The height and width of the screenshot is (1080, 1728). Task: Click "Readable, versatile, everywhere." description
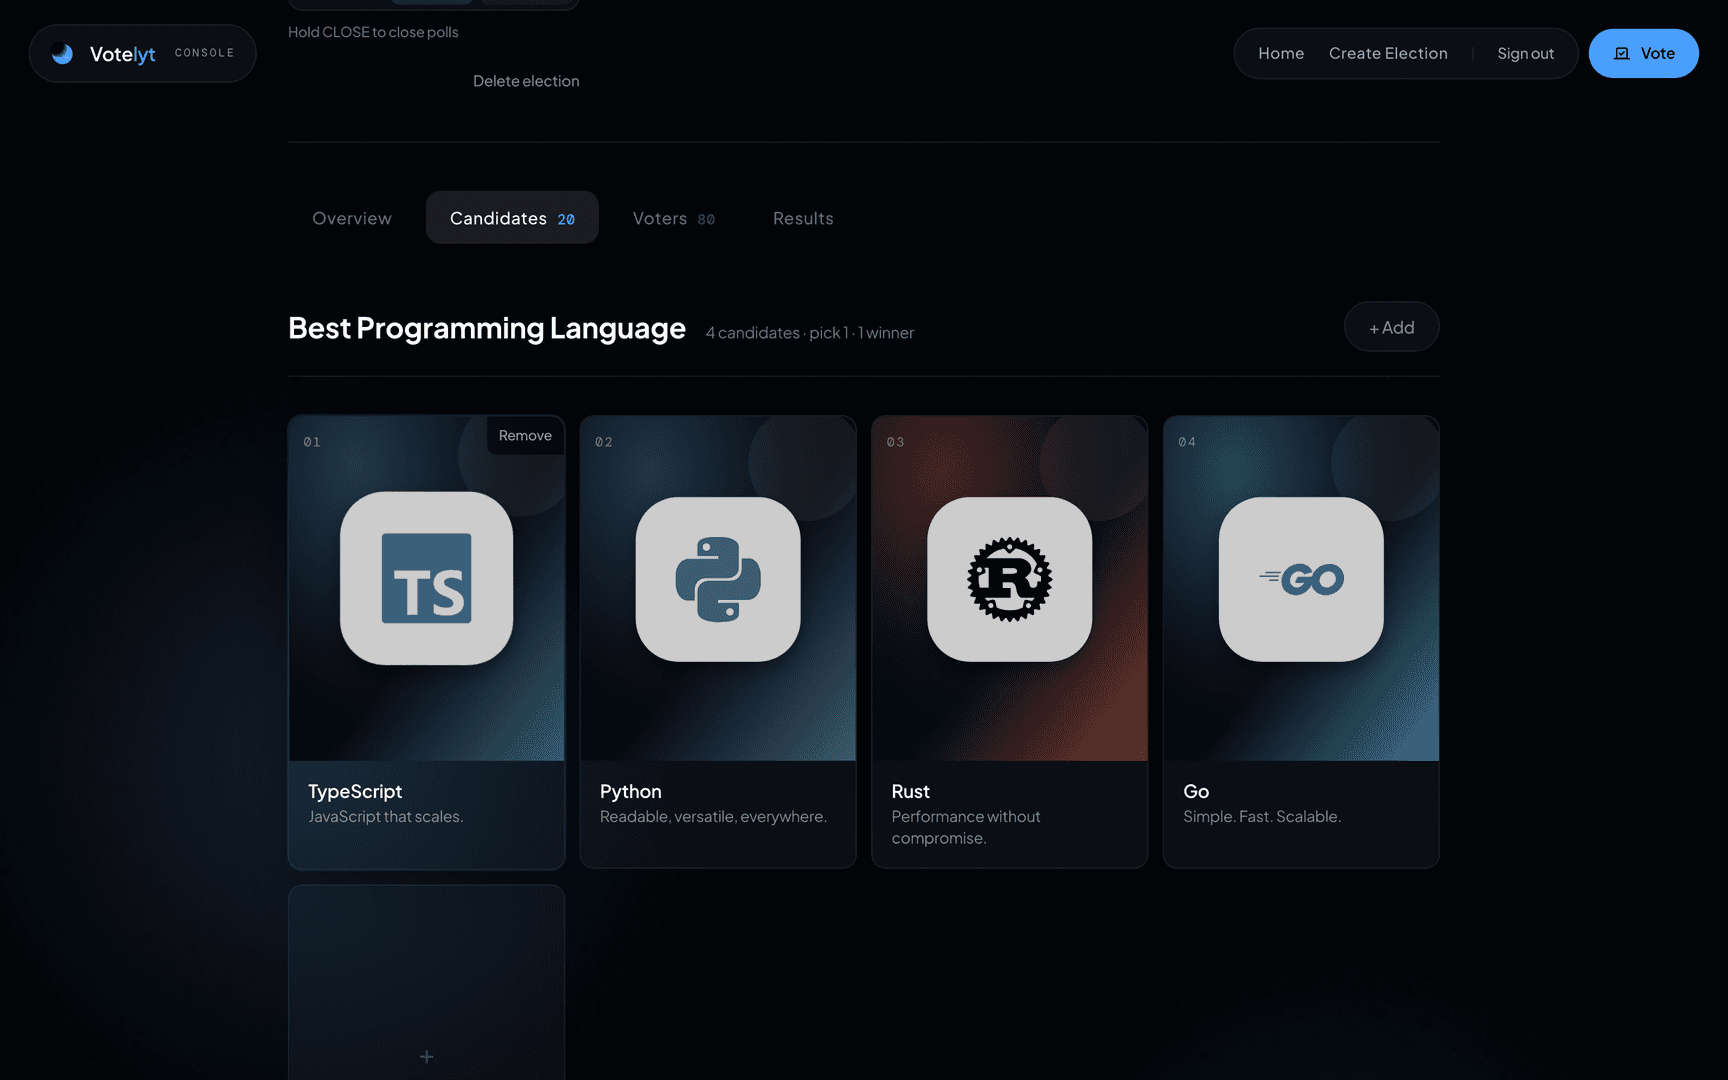[713, 817]
